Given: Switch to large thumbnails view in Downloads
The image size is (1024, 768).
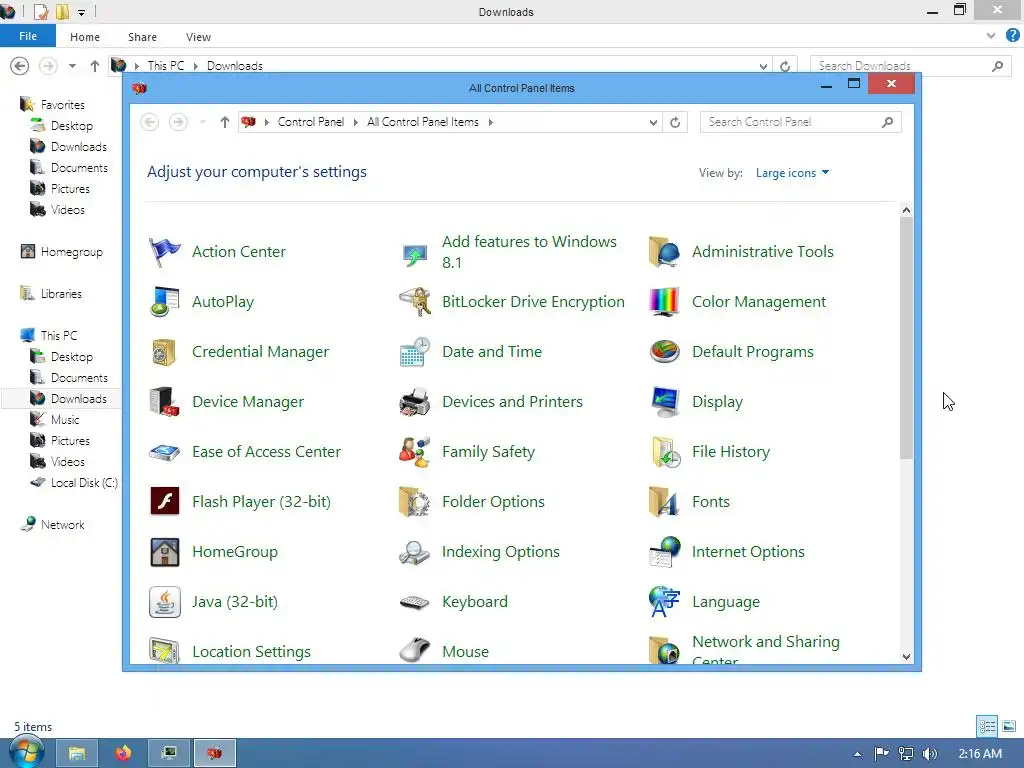Looking at the screenshot, I should pos(1008,726).
